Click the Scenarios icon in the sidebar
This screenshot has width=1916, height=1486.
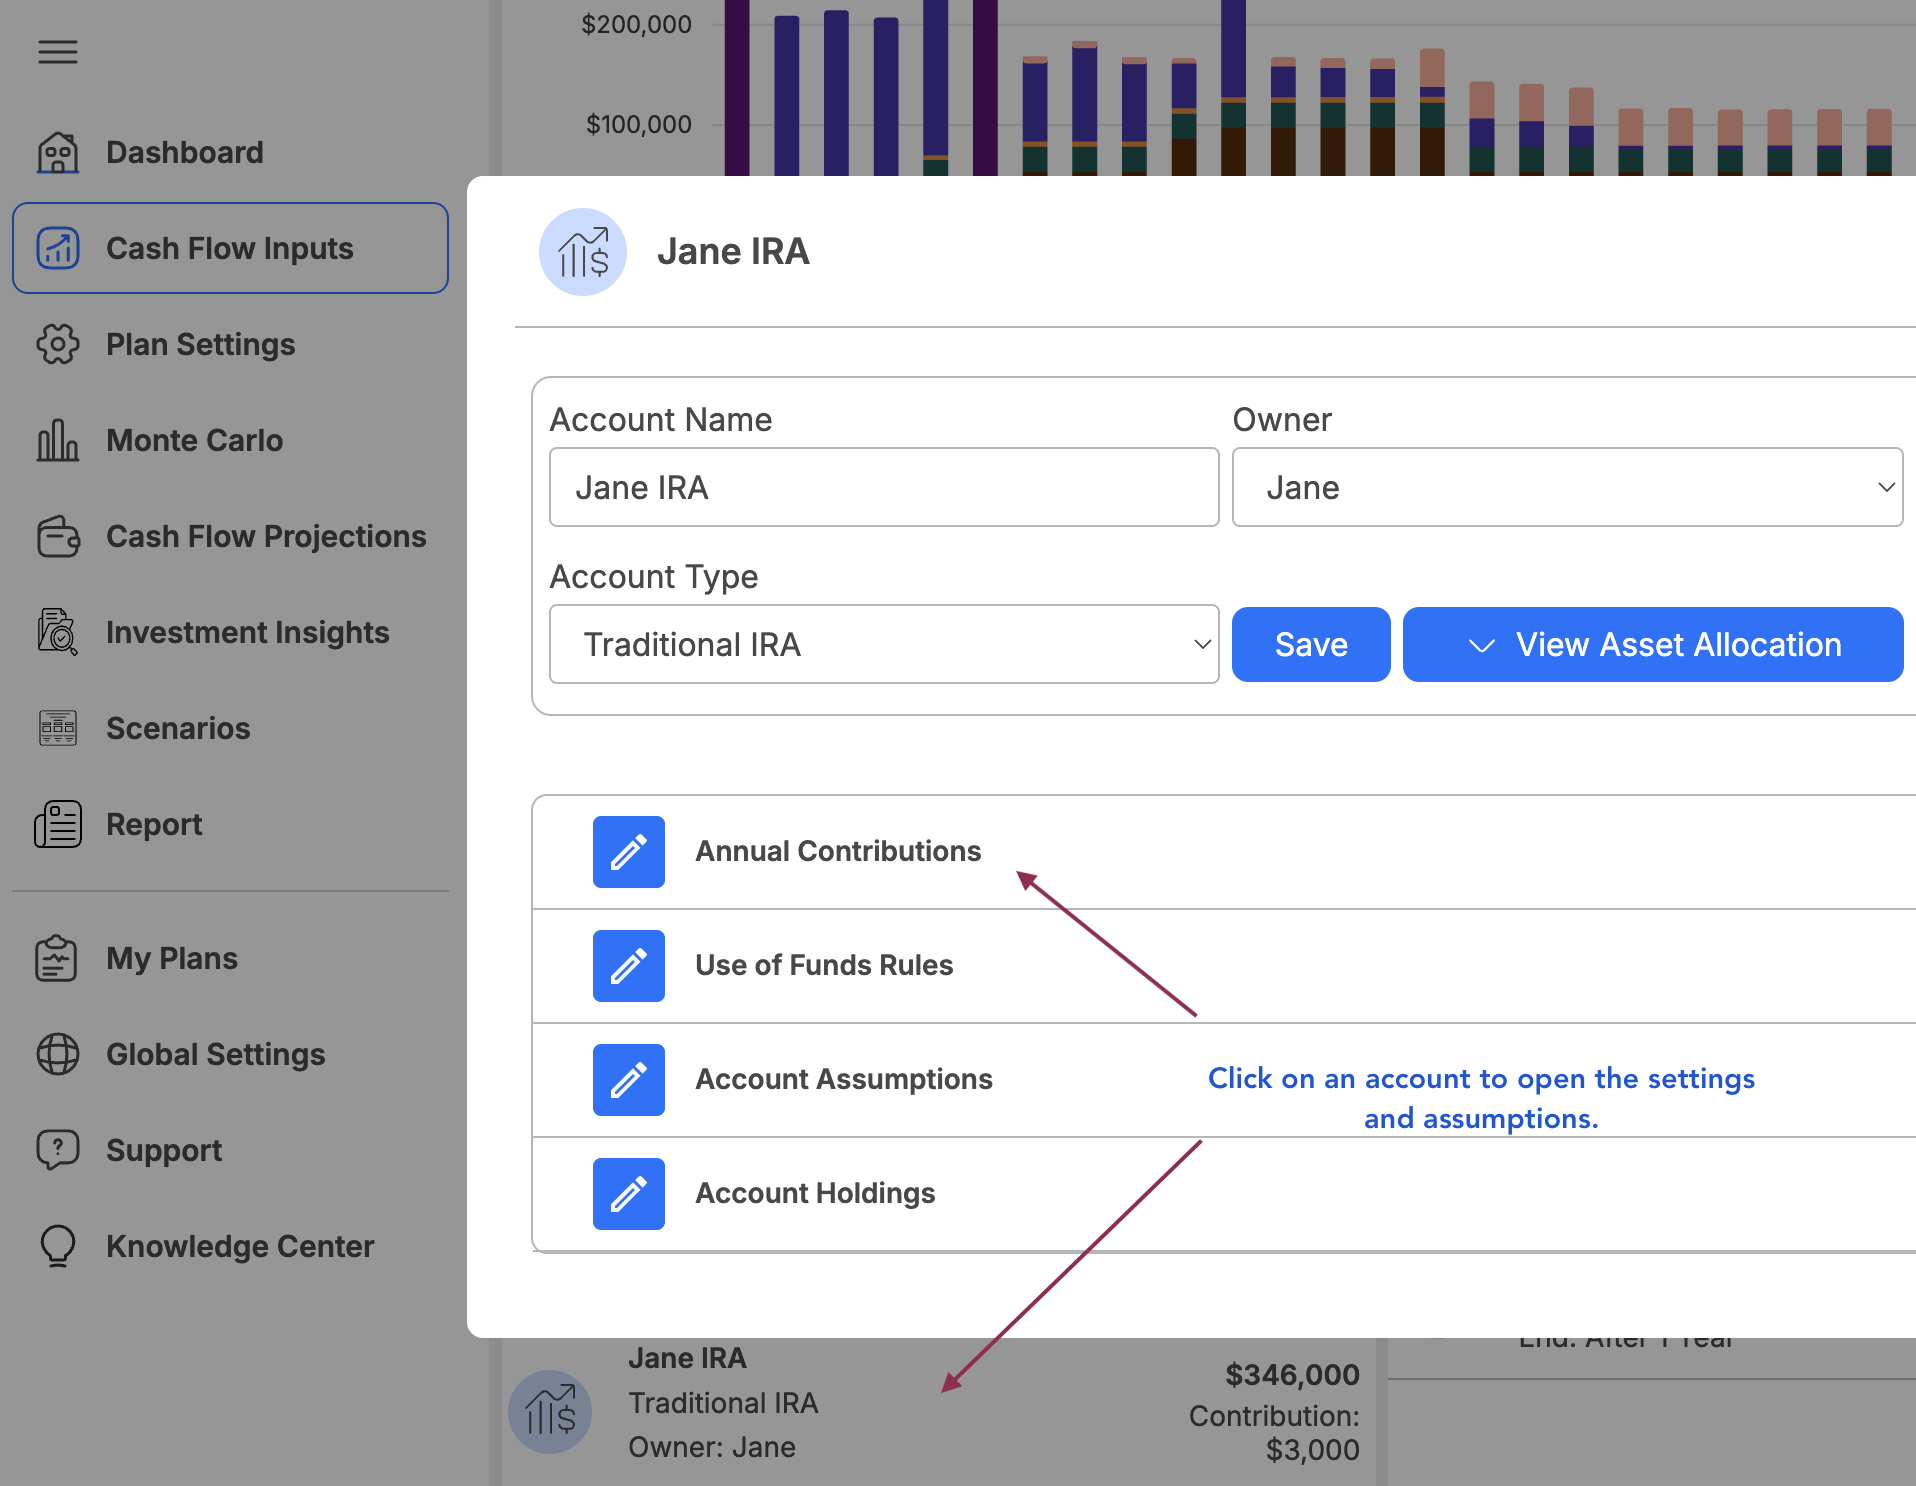(58, 728)
